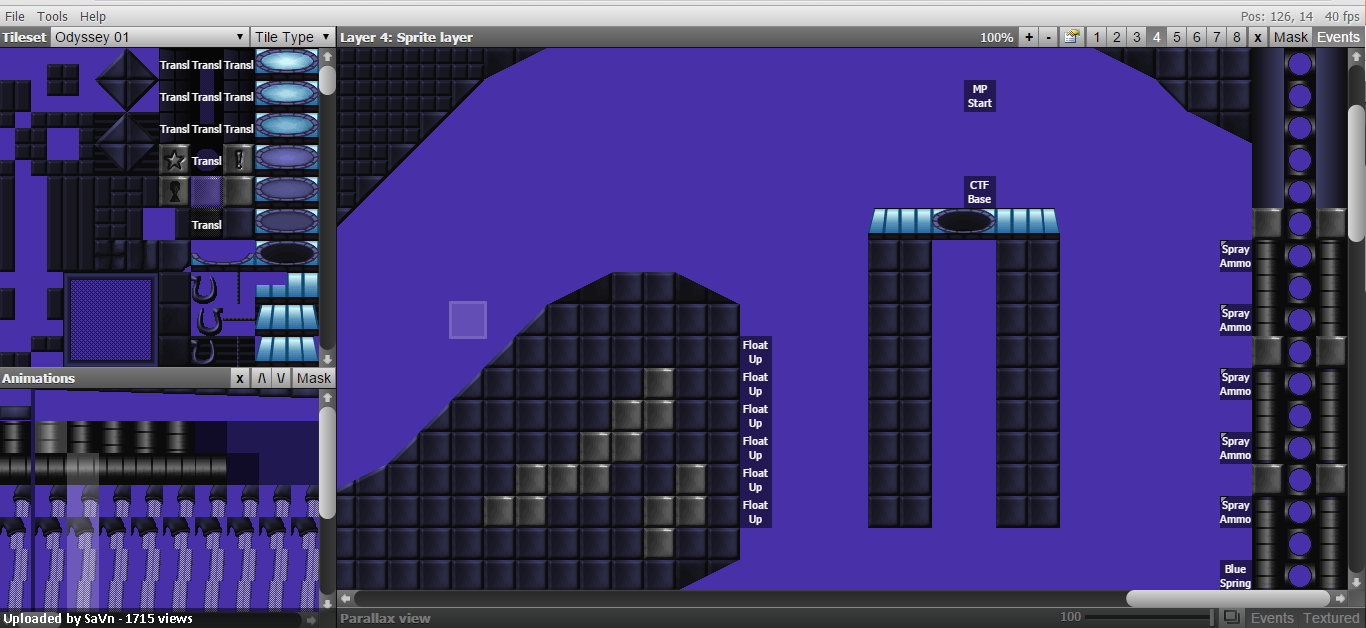Switch to layer 1
The width and height of the screenshot is (1366, 628).
point(1097,37)
